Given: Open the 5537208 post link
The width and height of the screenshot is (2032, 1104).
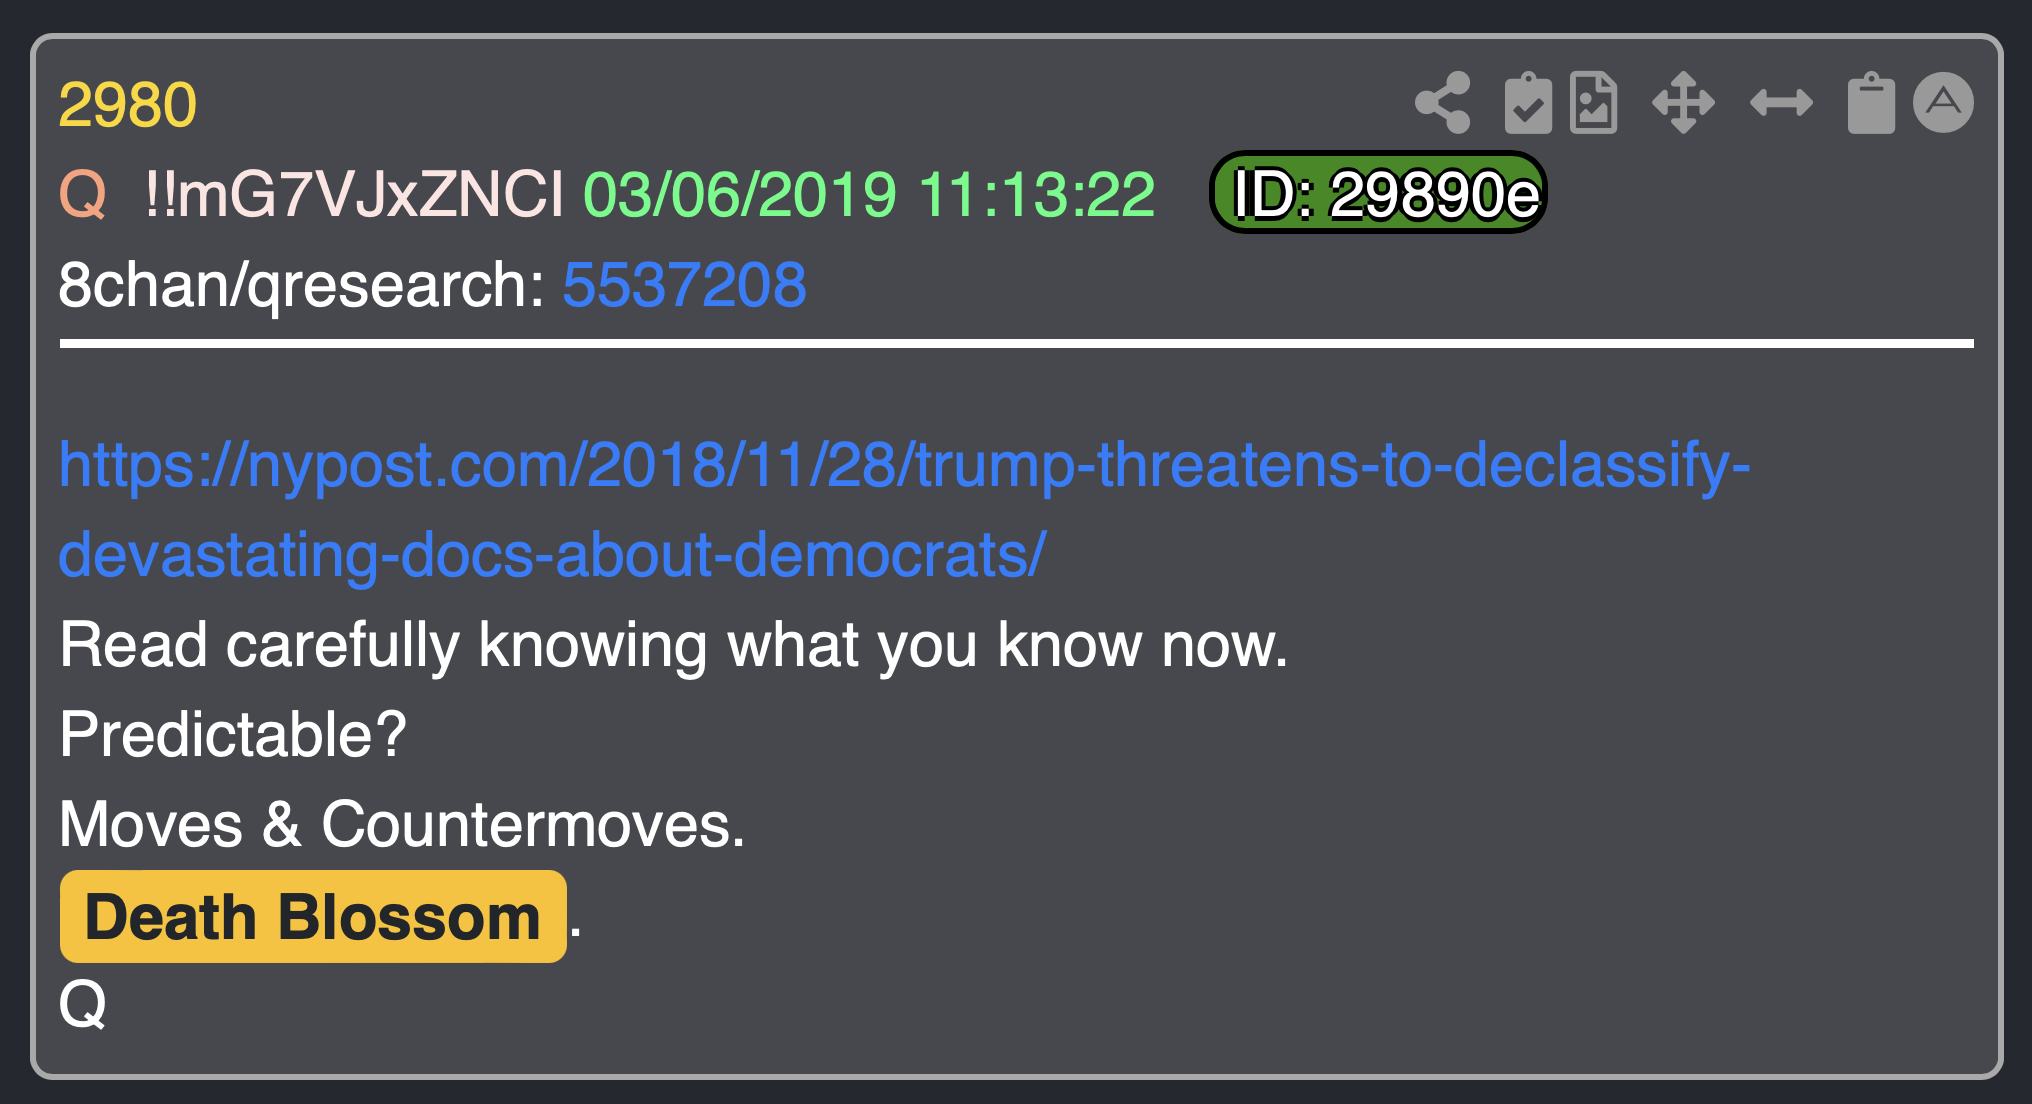Looking at the screenshot, I should pos(684,285).
